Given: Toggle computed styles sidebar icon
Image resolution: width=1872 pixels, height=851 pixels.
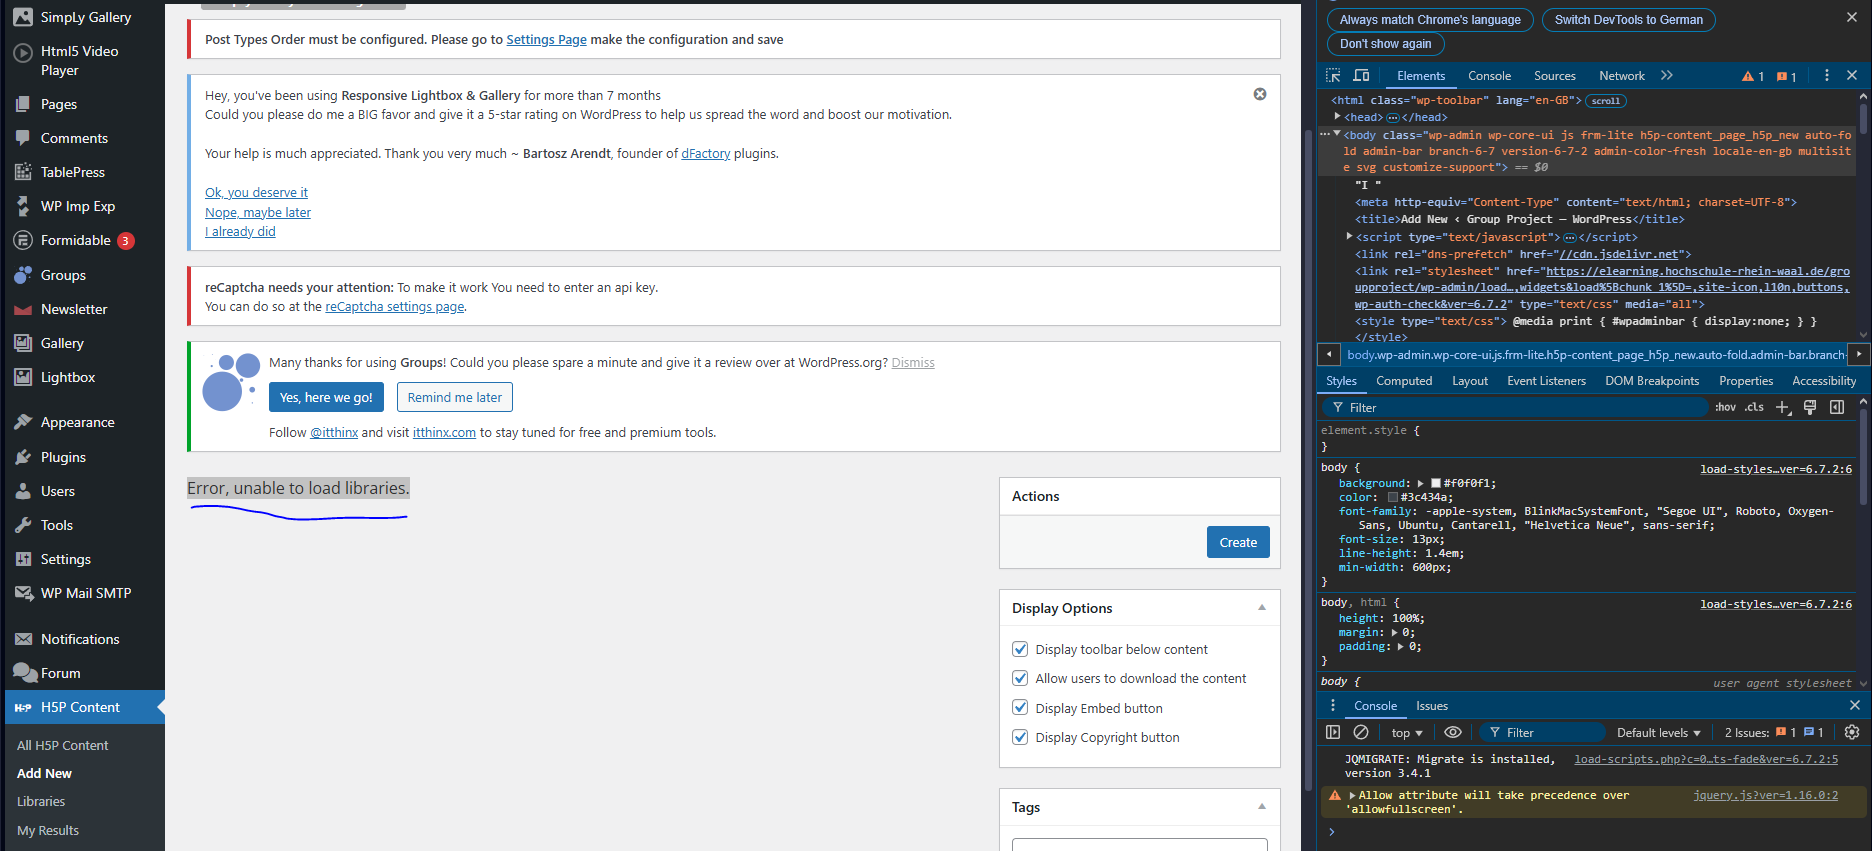Looking at the screenshot, I should pos(1837,408).
